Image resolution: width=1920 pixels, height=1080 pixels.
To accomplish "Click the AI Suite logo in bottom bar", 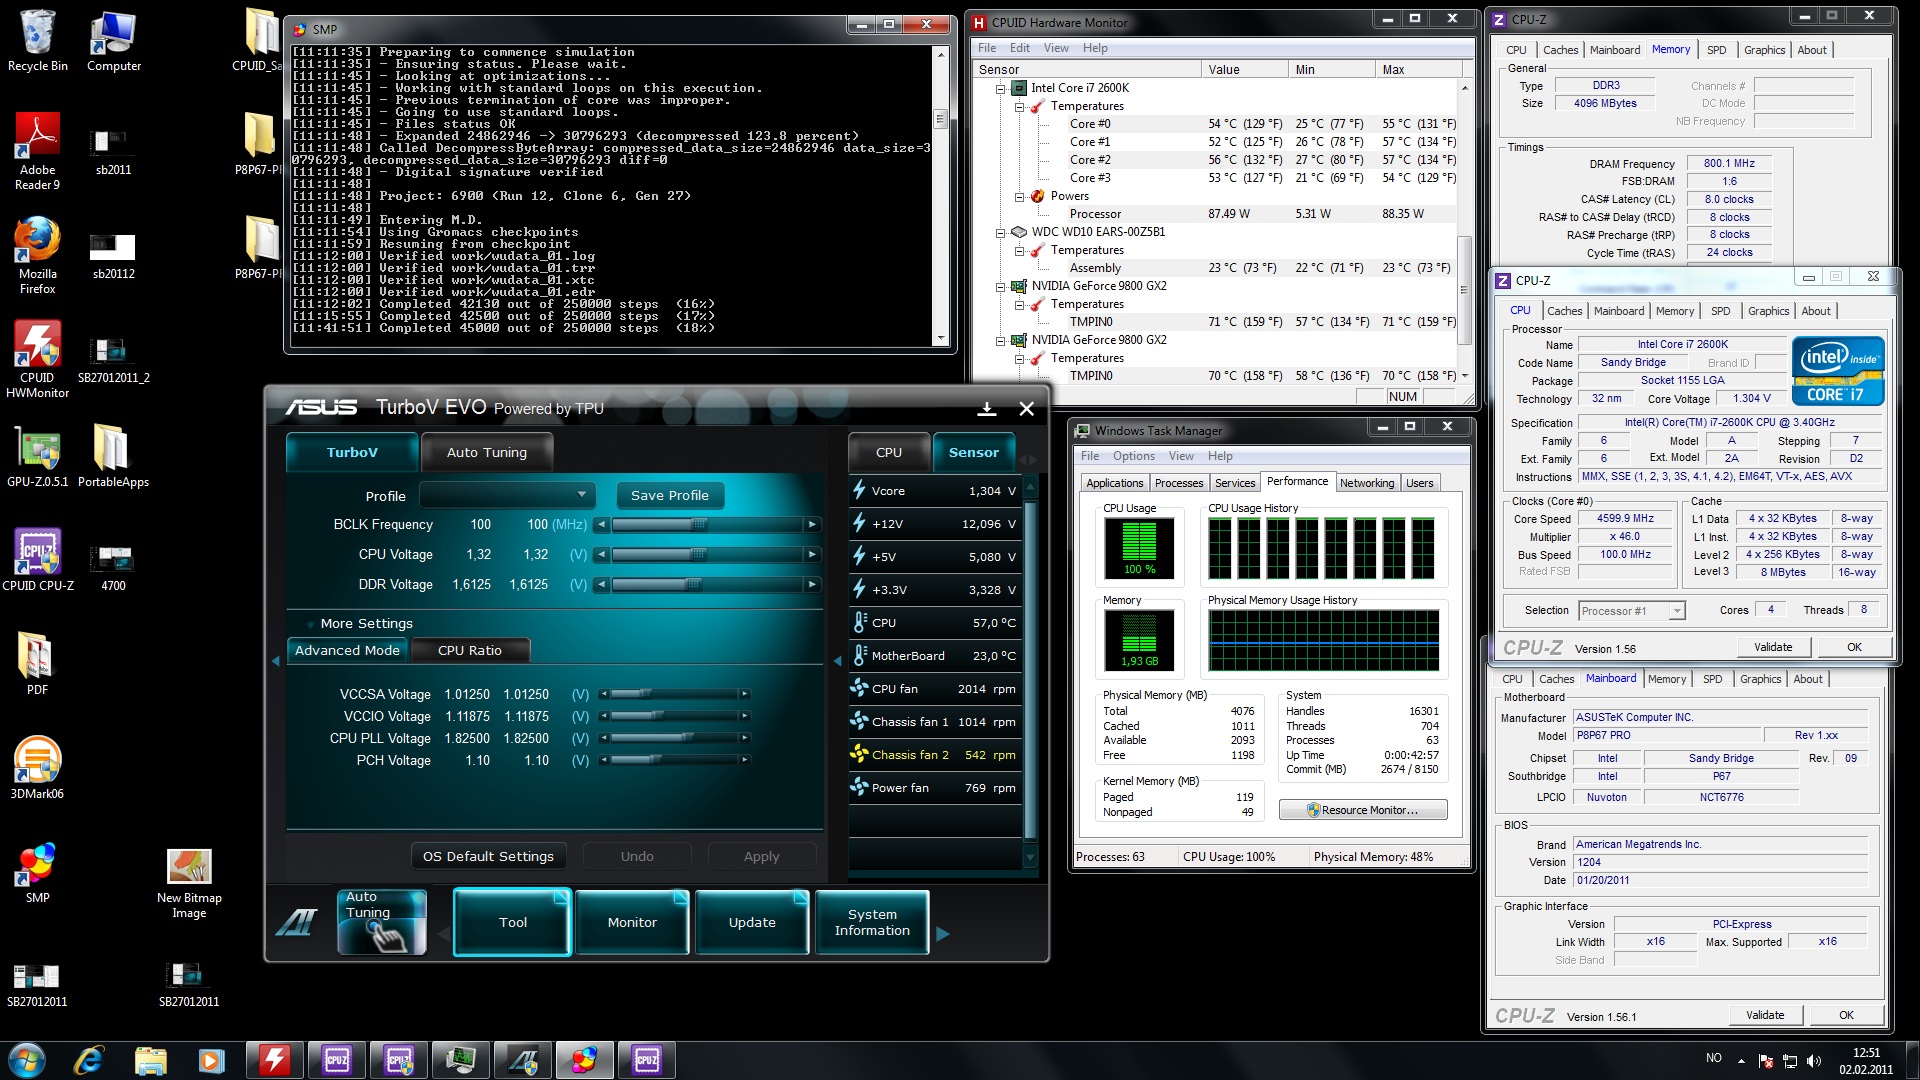I will point(296,922).
